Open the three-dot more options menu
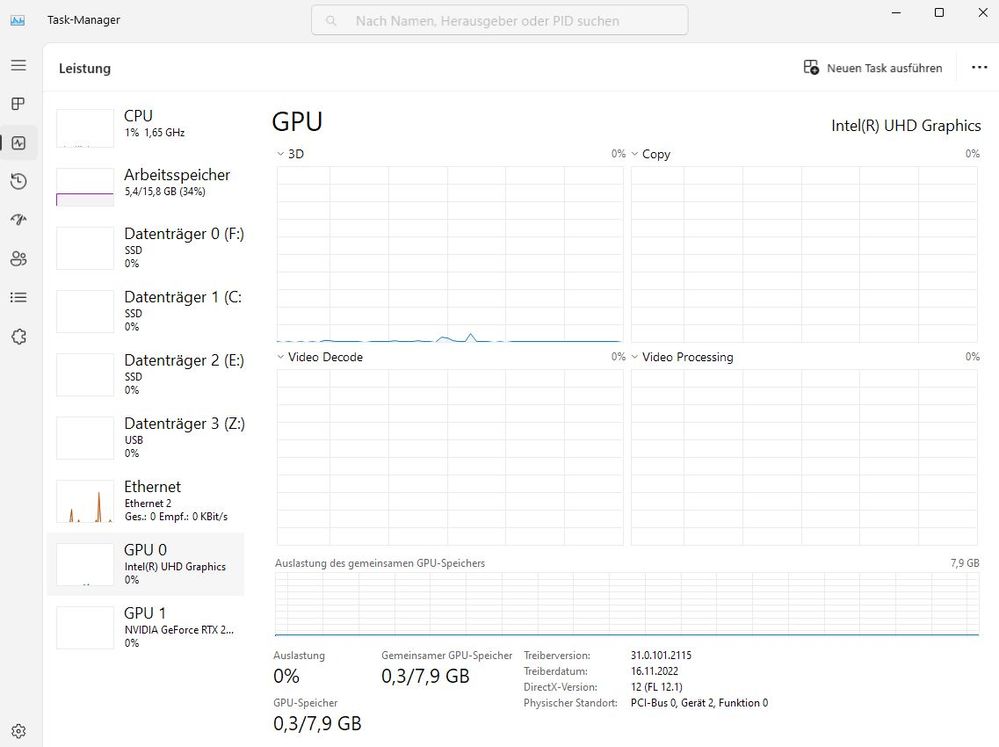The image size is (999, 747). pyautogui.click(x=979, y=68)
